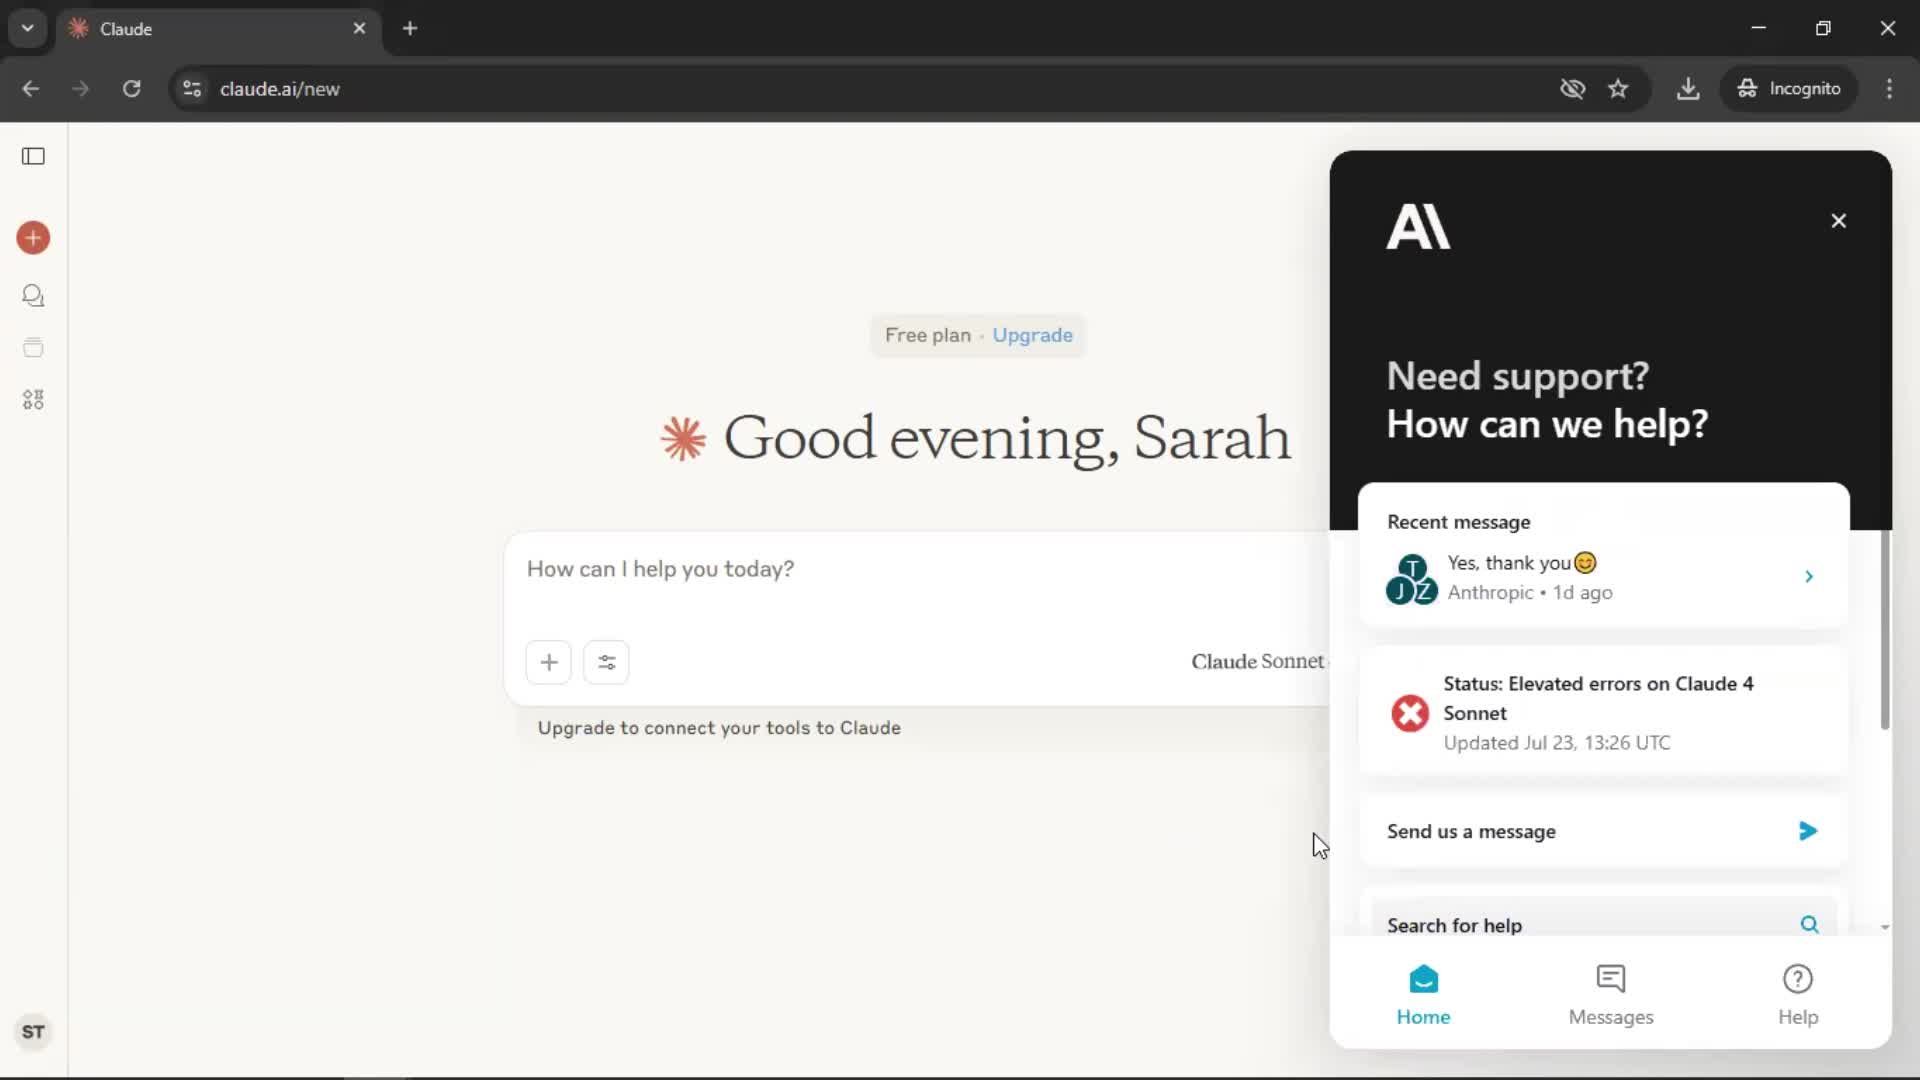This screenshot has height=1080, width=1920.
Task: Bookmark this page with the star
Action: [x=1618, y=89]
